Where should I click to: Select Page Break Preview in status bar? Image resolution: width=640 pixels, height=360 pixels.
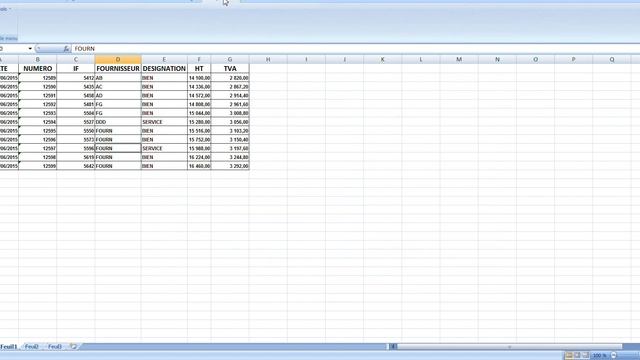coord(586,356)
